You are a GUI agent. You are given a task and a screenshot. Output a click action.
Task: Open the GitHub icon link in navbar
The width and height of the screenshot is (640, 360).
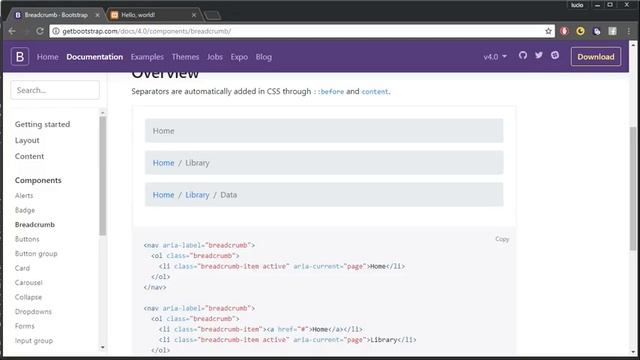click(523, 55)
